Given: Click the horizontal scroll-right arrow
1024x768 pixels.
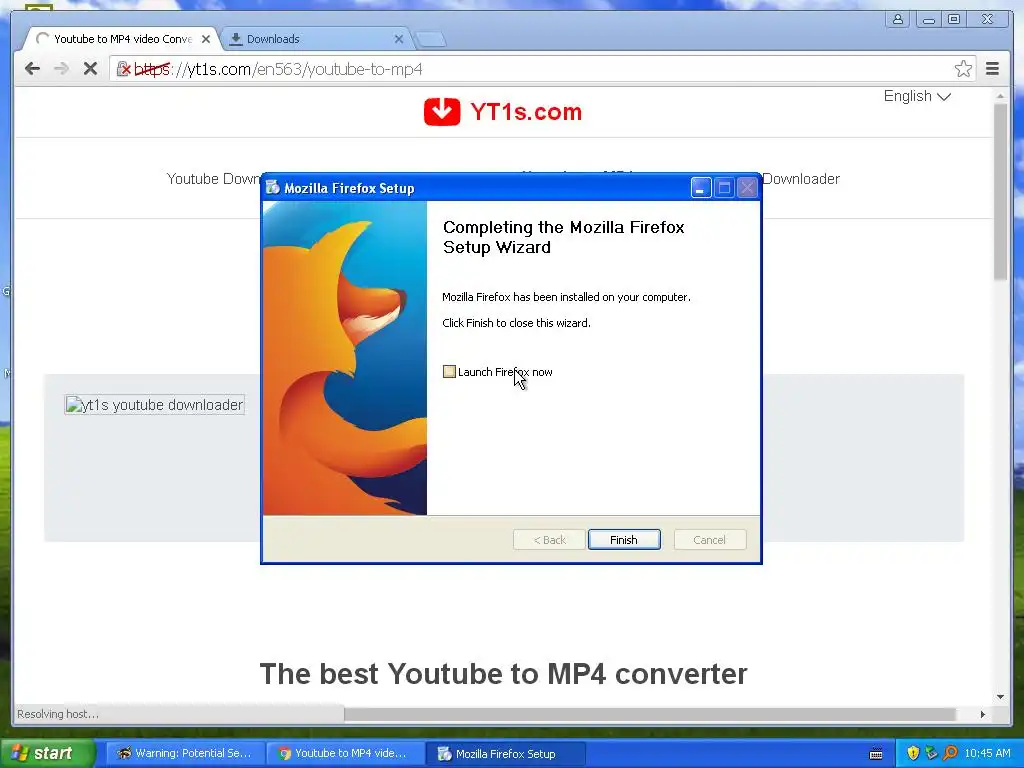Looking at the screenshot, I should (982, 714).
